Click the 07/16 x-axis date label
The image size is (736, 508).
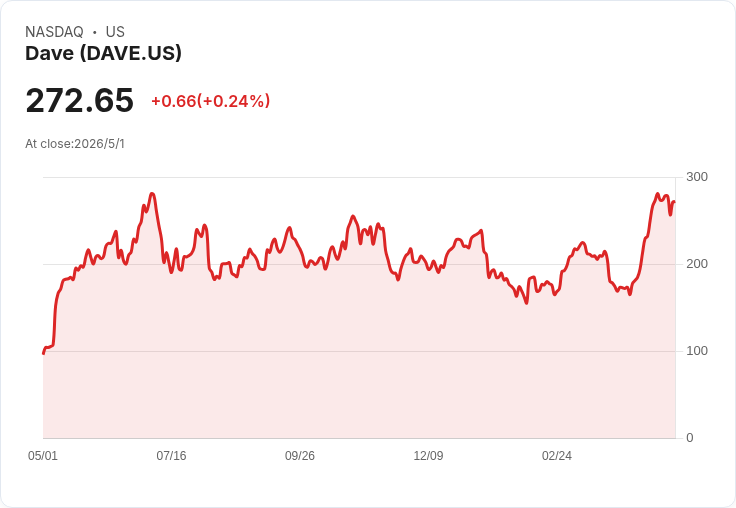[x=171, y=455]
